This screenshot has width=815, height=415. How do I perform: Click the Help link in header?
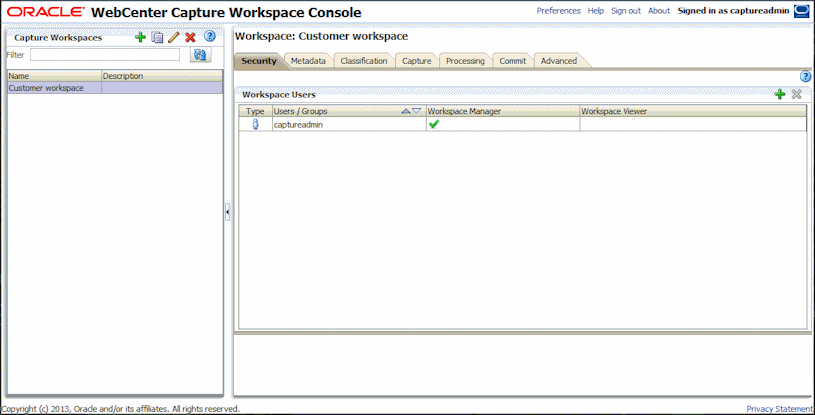pyautogui.click(x=596, y=11)
